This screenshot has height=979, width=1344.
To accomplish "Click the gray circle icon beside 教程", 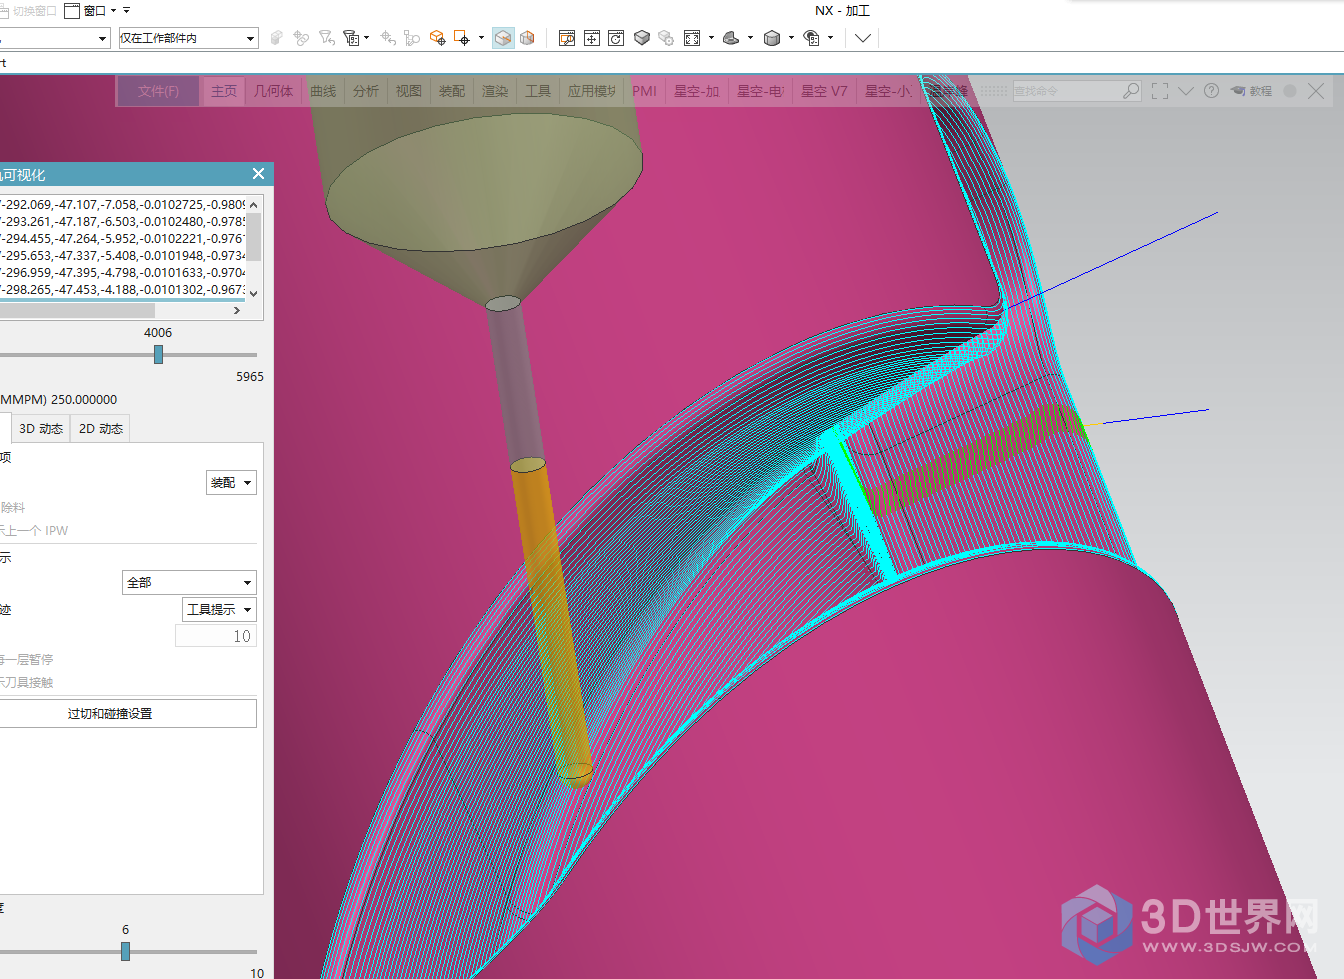I will 1290,91.
